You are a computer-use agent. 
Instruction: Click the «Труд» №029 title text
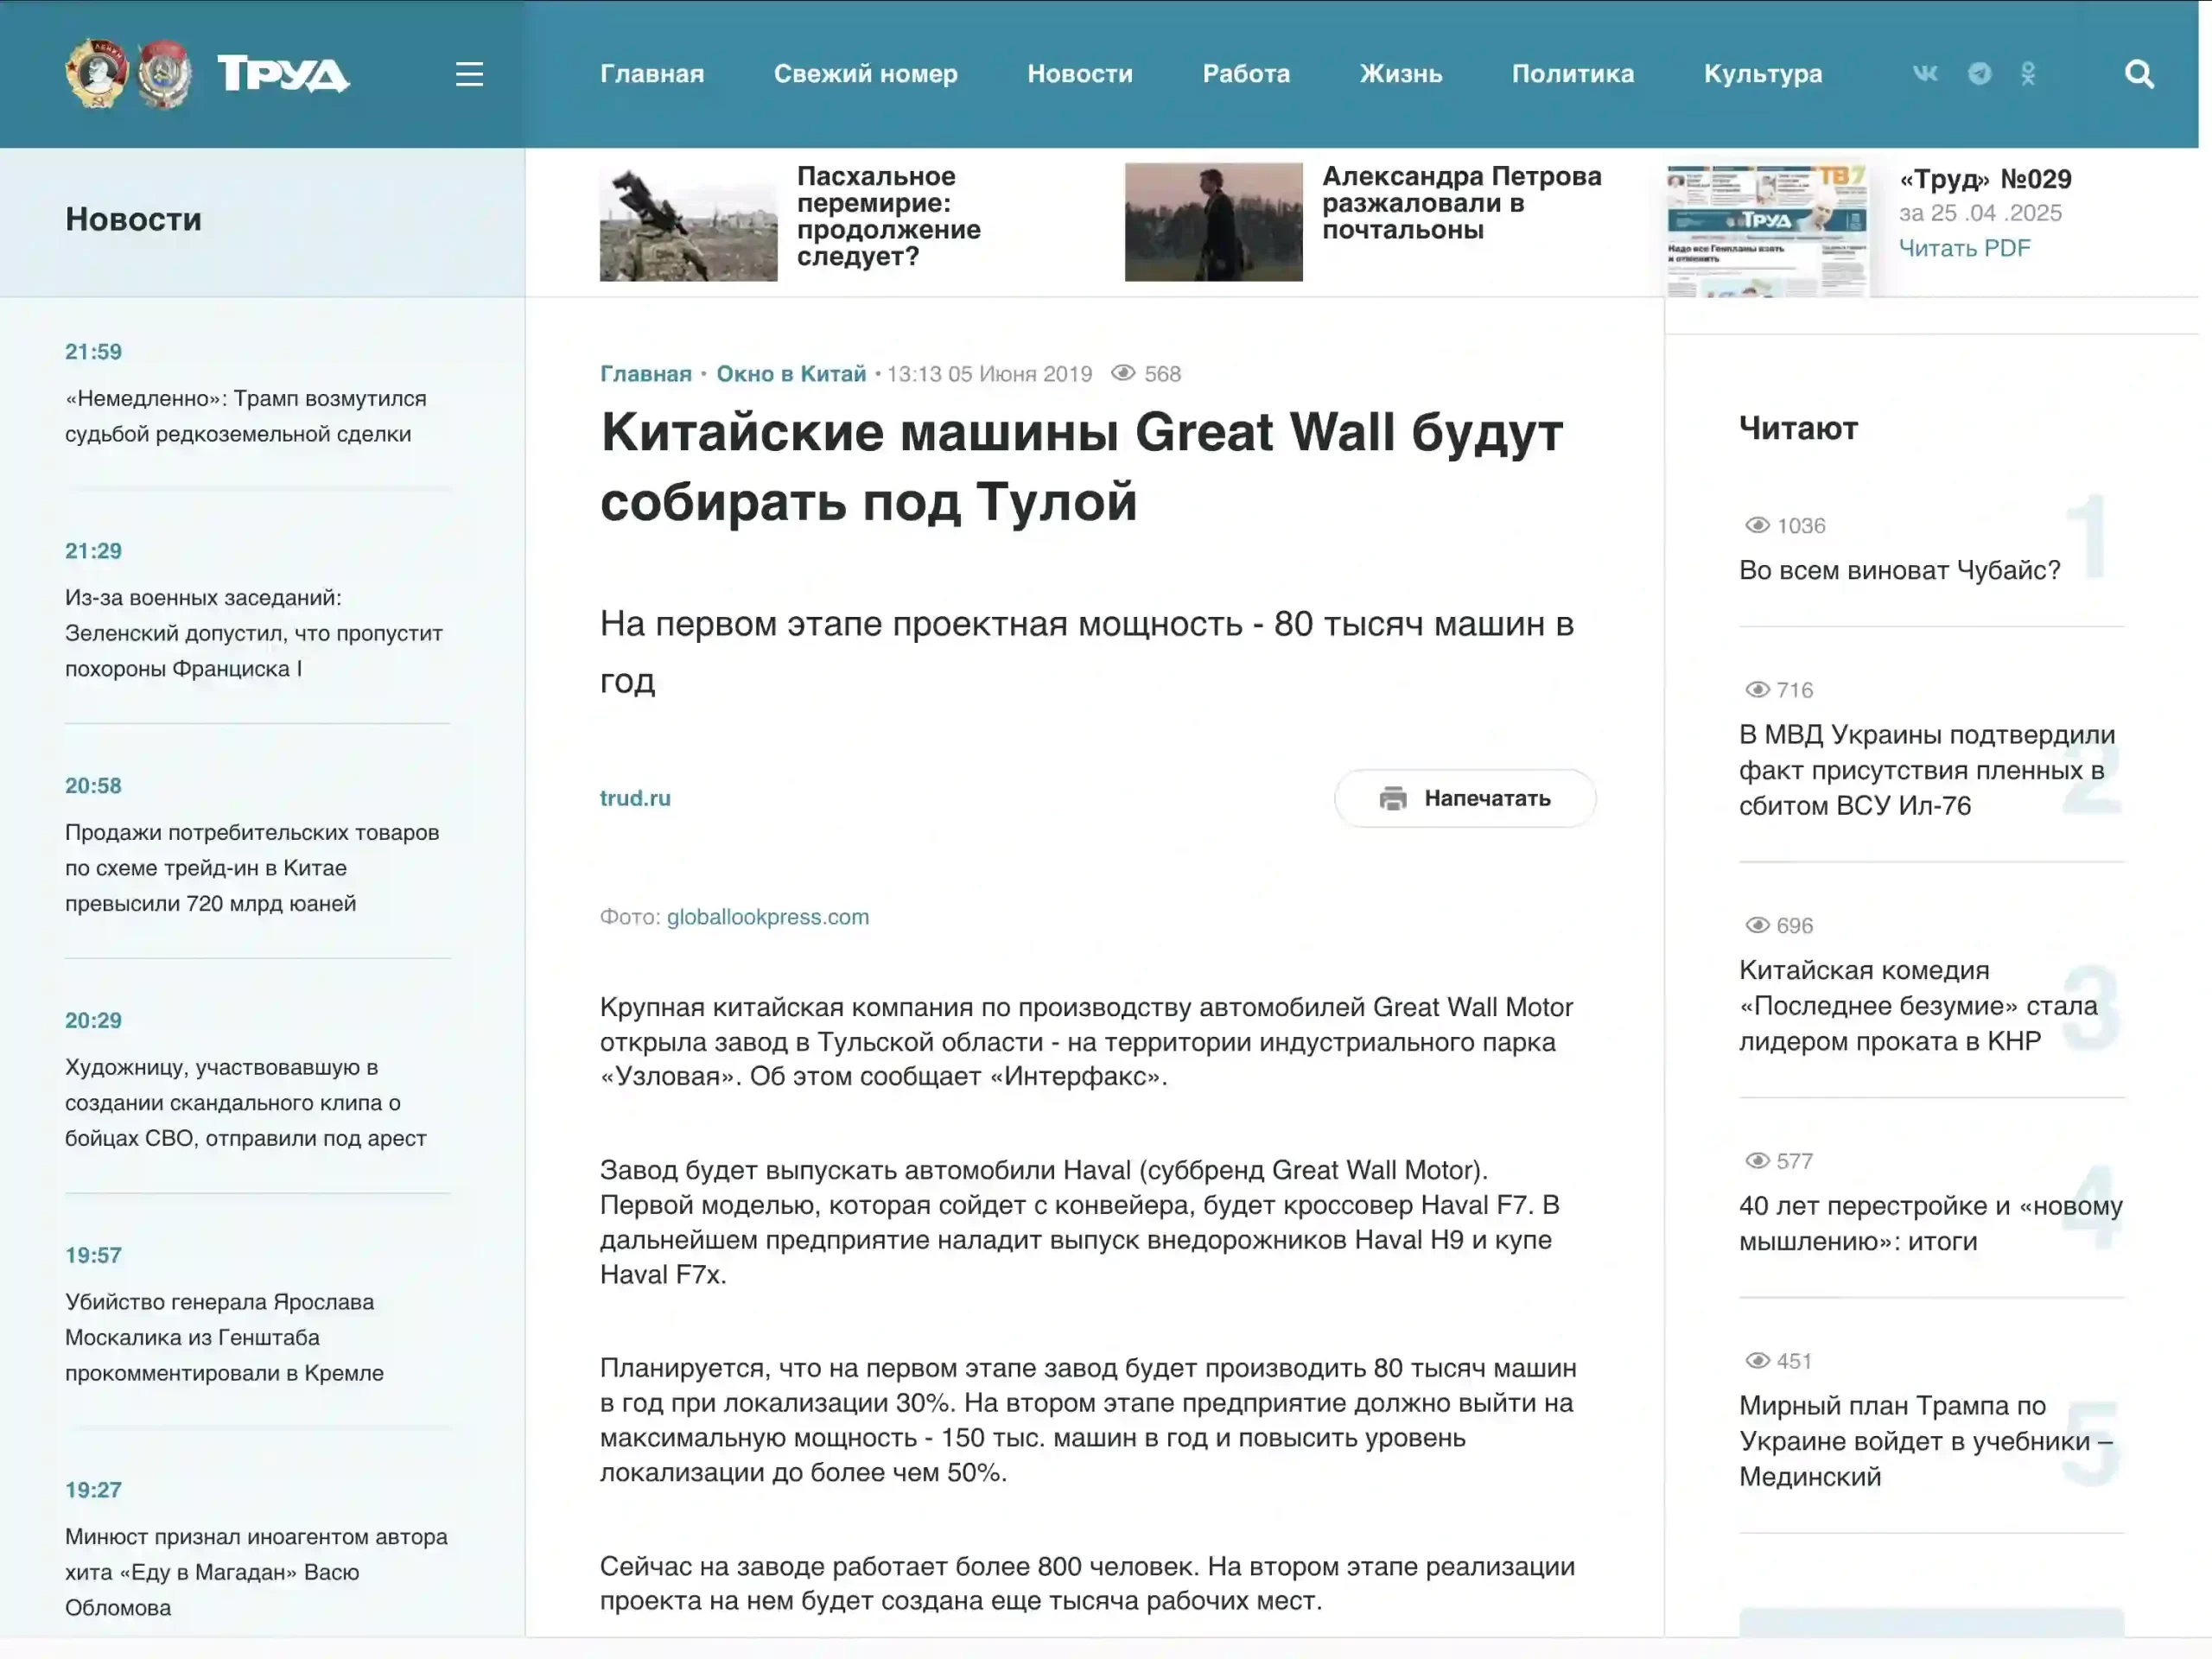point(1985,179)
